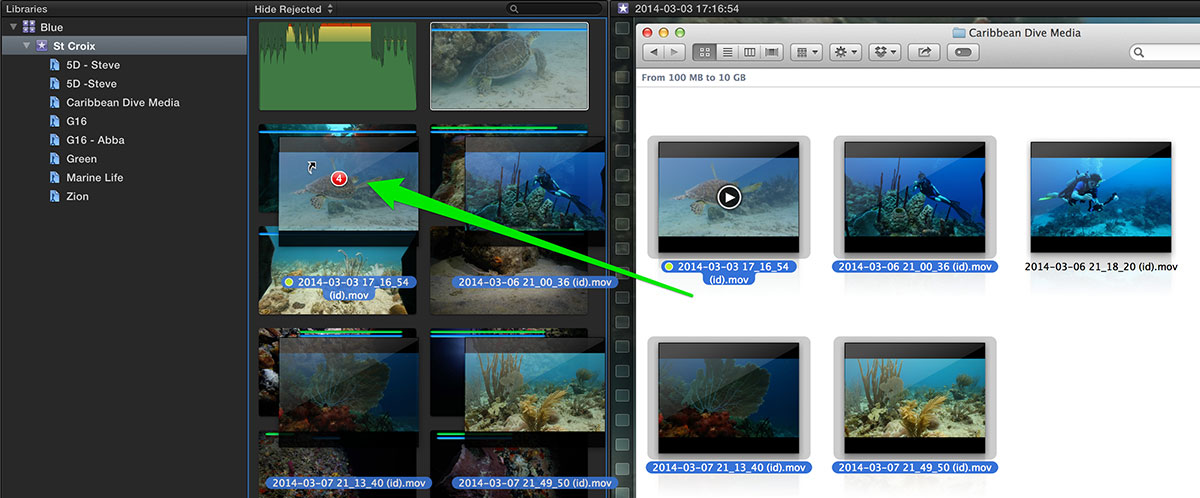This screenshot has width=1200, height=498.
Task: Click the St Croix star icon
Action: [x=42, y=46]
